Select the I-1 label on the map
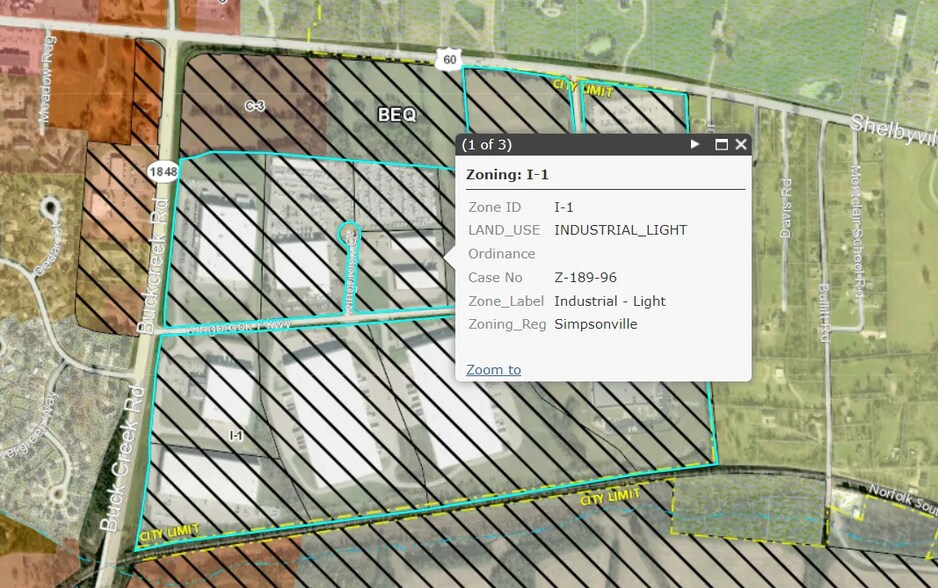 [236, 435]
